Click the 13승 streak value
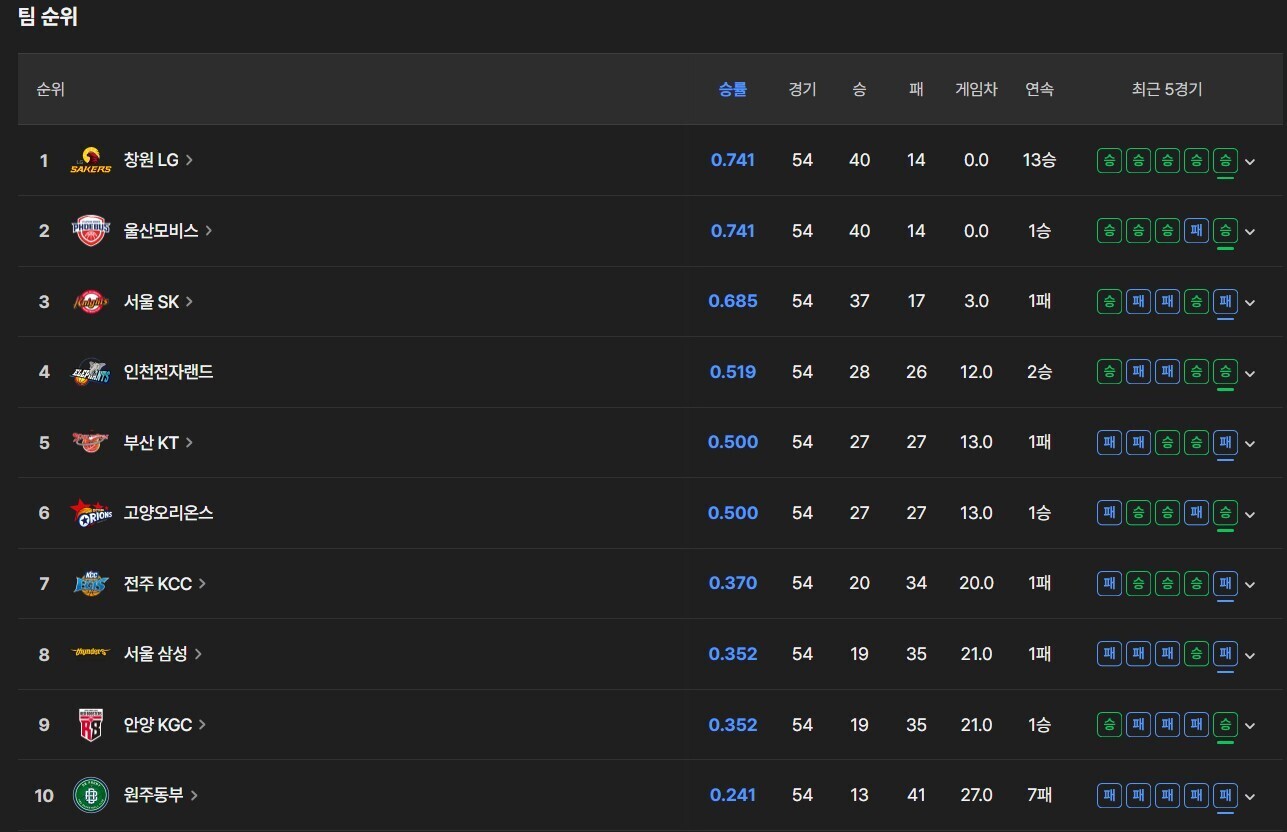Viewport: 1287px width, 832px height. 1039,160
